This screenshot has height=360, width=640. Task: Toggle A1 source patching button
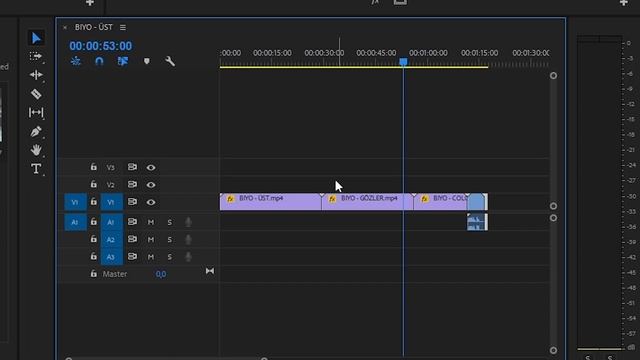pyautogui.click(x=76, y=222)
